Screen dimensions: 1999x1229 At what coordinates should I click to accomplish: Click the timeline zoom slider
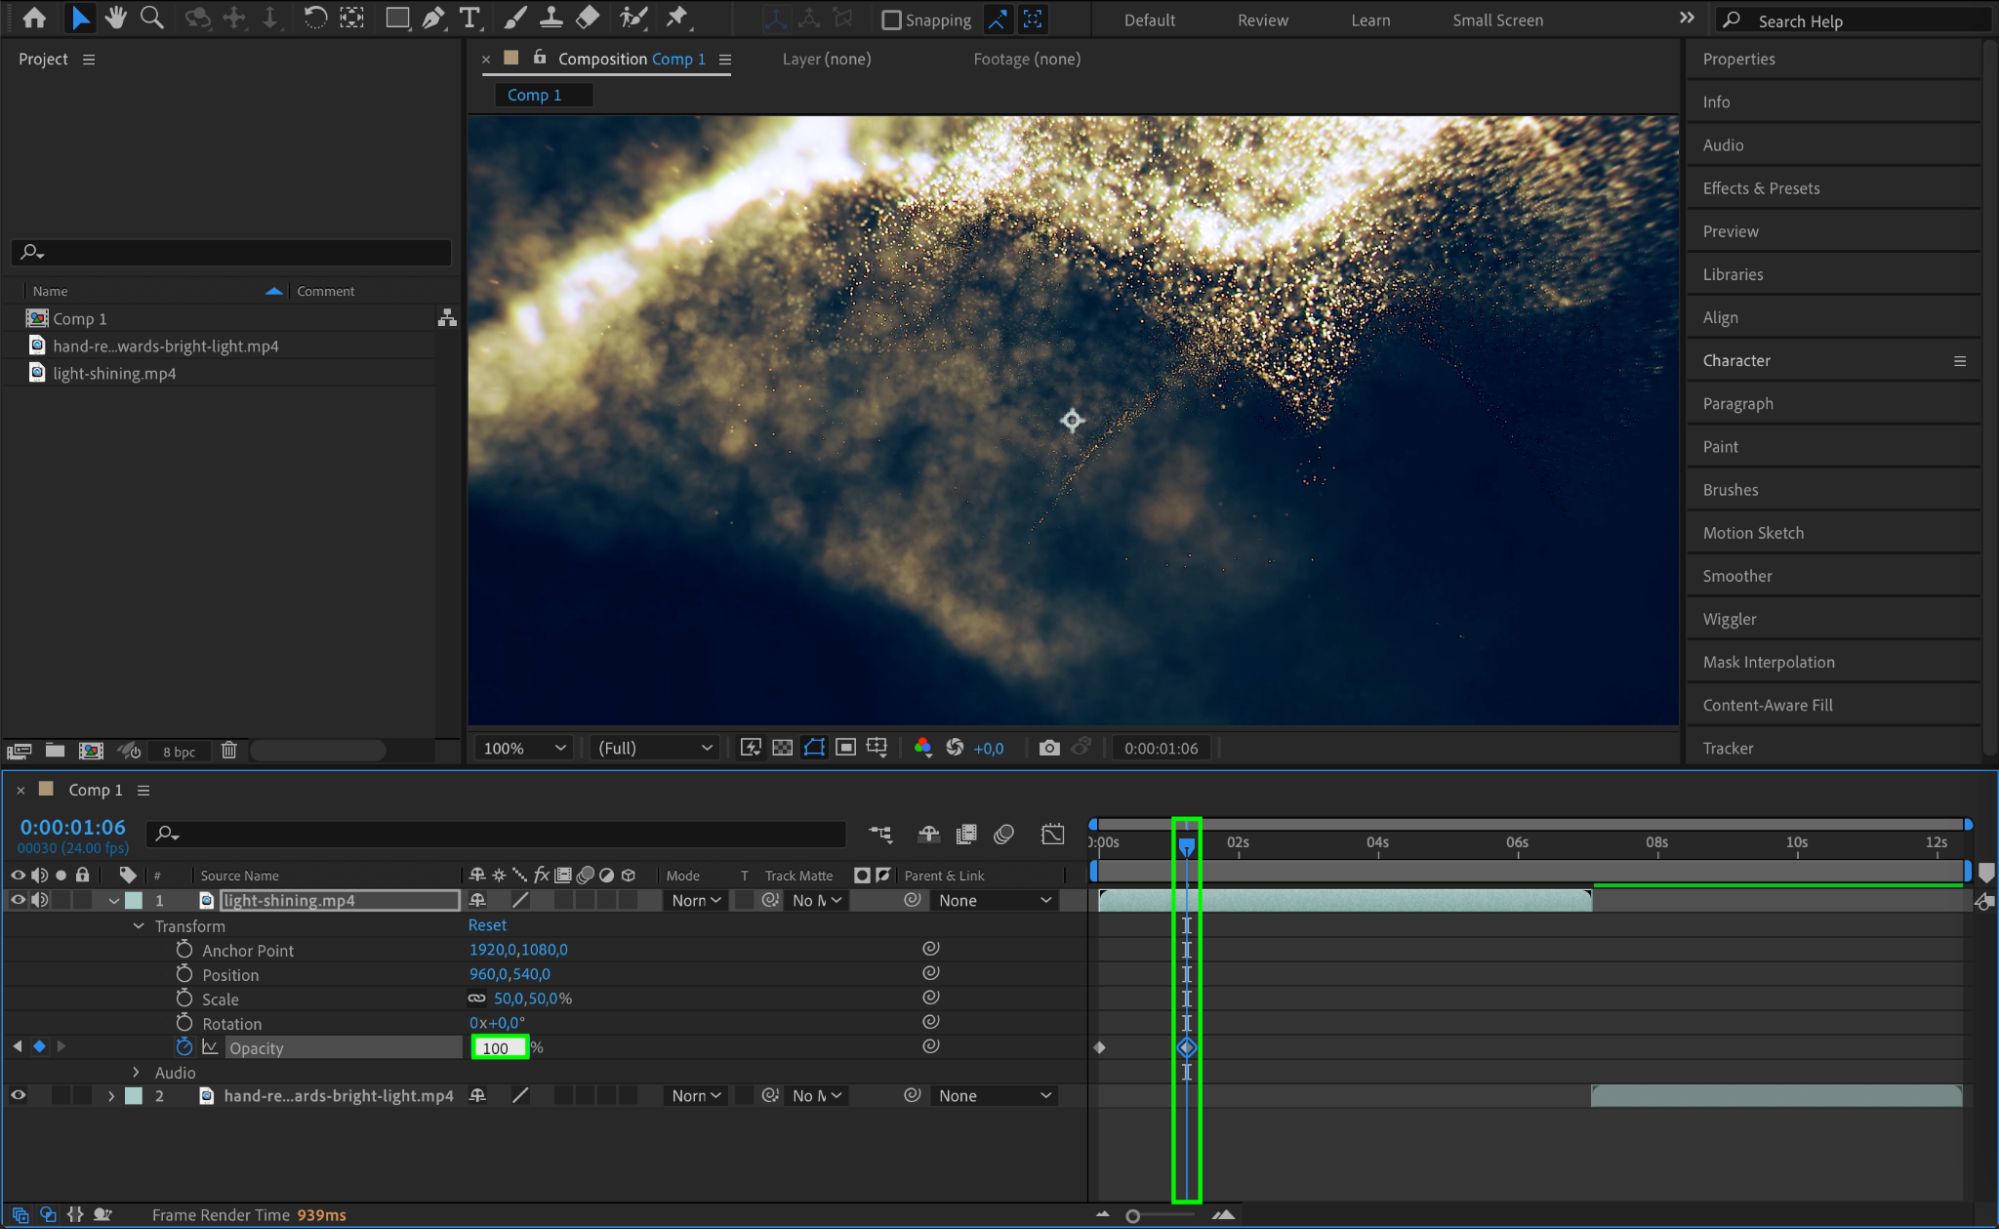click(1133, 1216)
